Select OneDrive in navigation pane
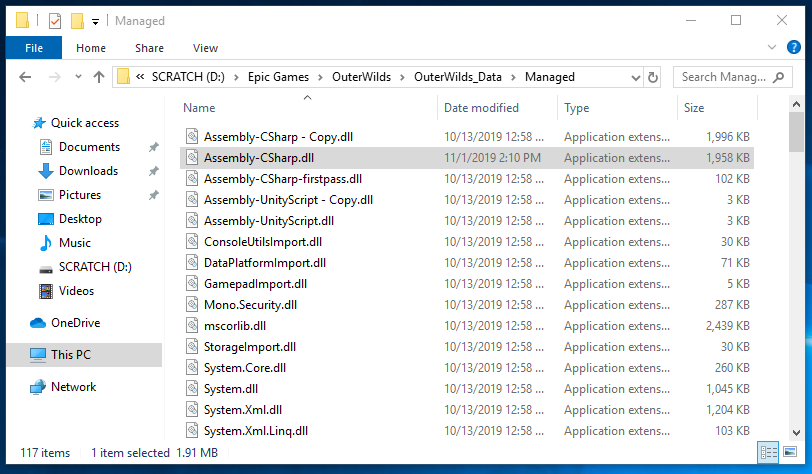This screenshot has height=474, width=812. click(x=75, y=323)
